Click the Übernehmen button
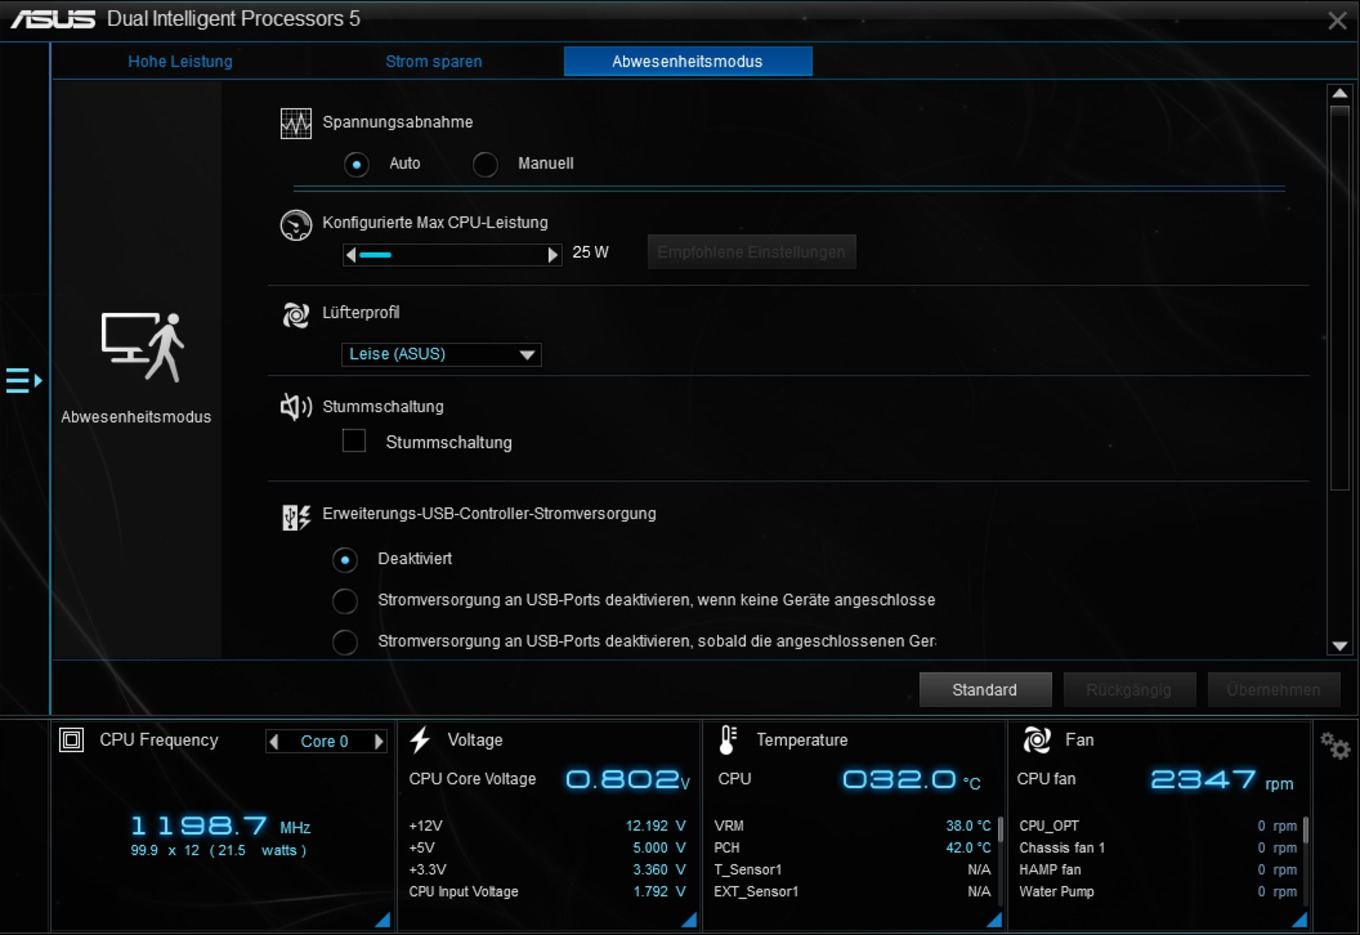 [1274, 690]
